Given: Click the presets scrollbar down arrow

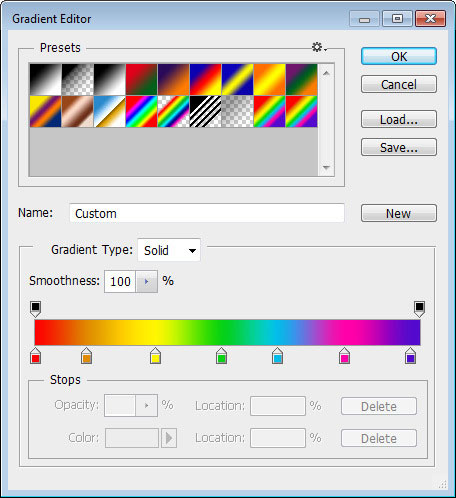Looking at the screenshot, I should (x=326, y=167).
